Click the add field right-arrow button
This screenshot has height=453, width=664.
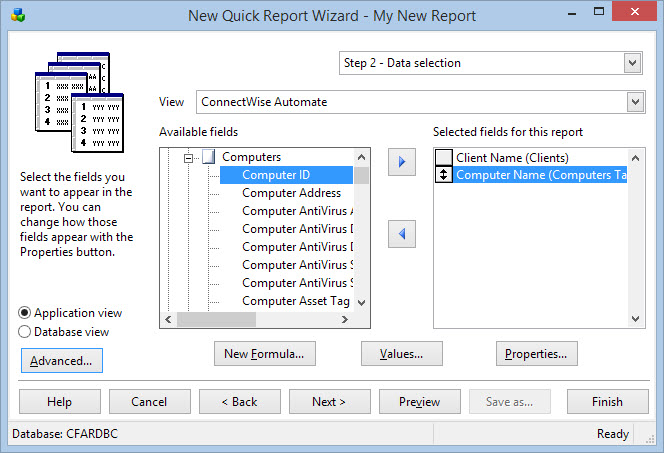coord(401,162)
